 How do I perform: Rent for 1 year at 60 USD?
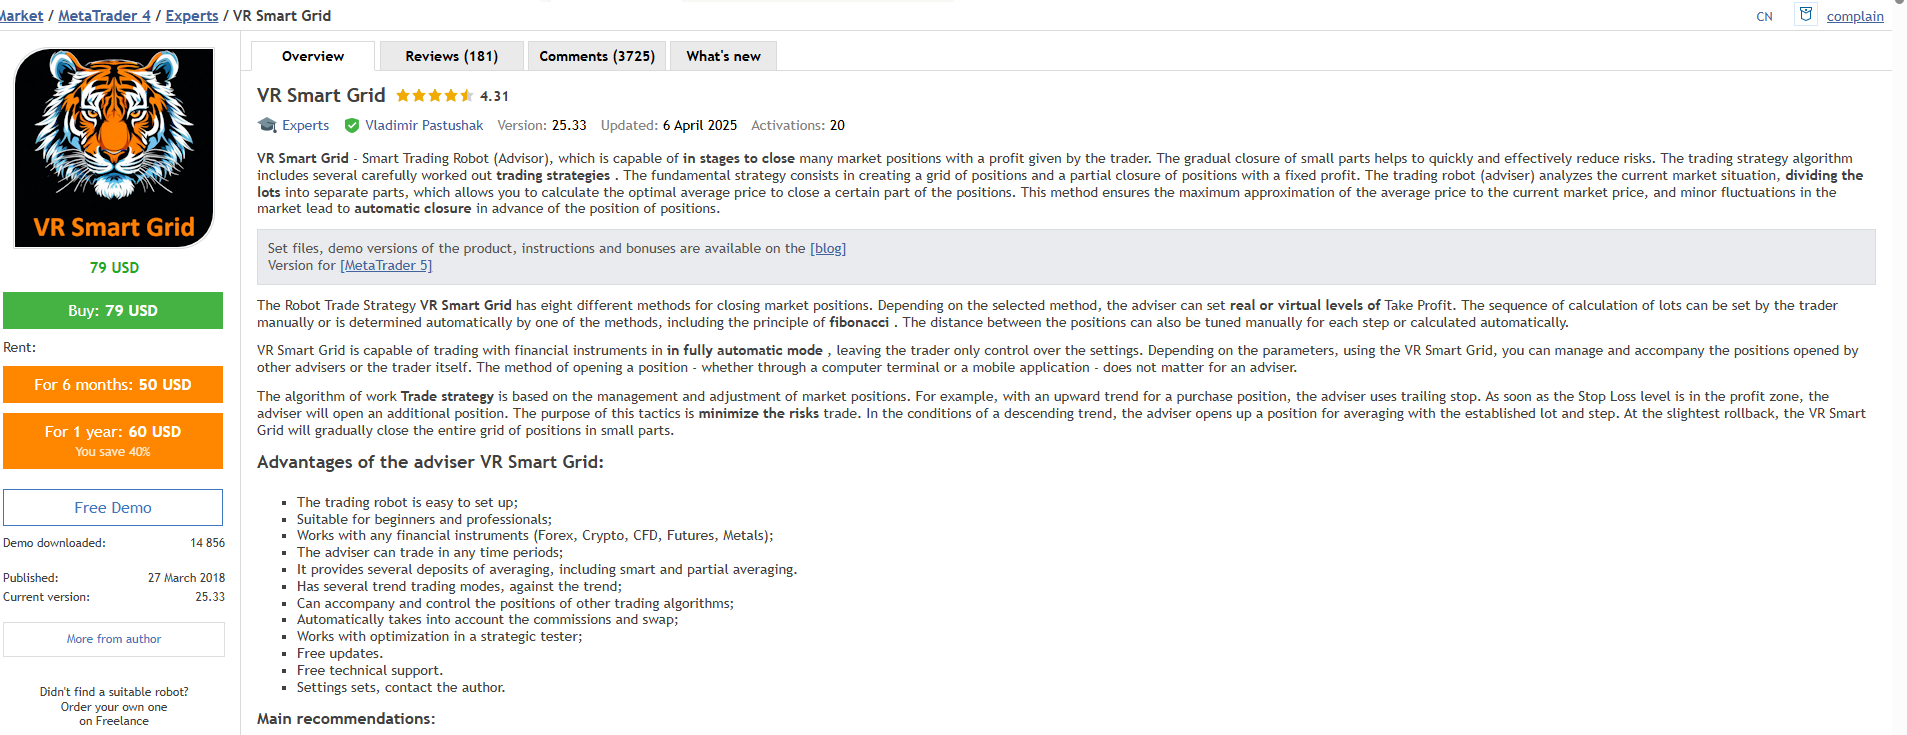113,440
